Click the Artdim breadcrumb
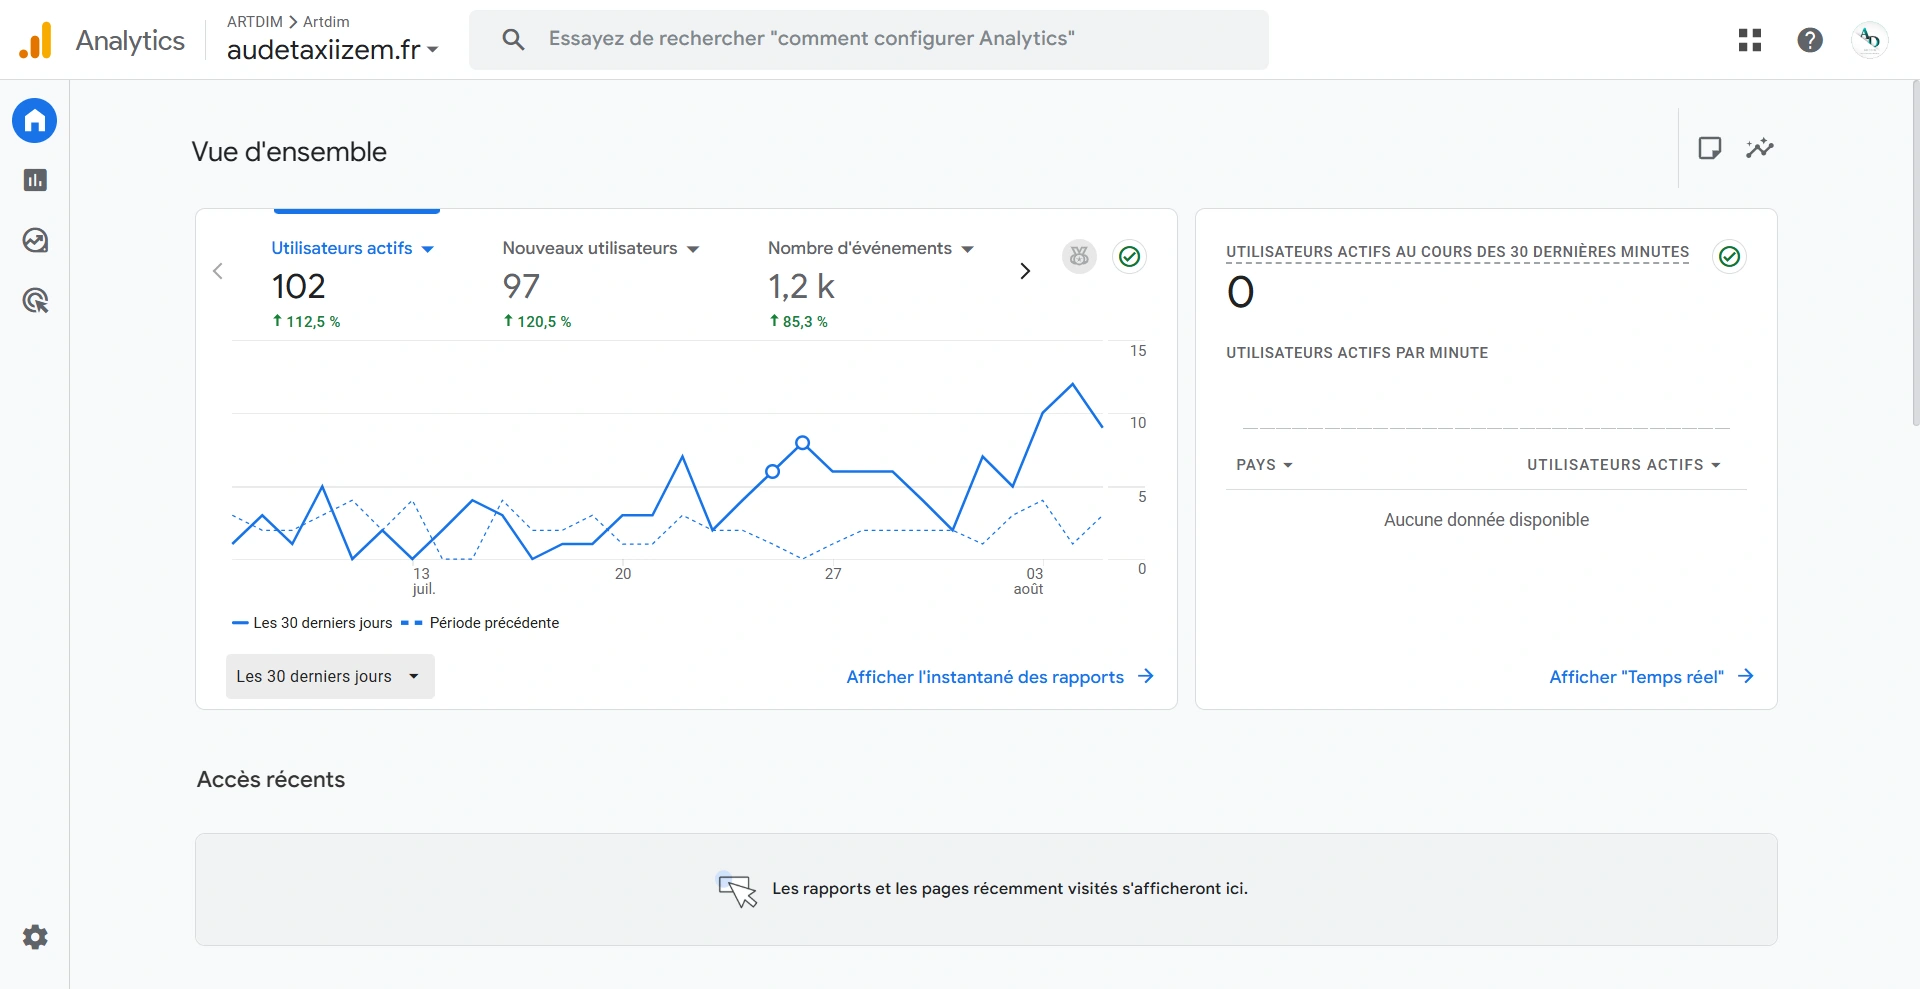The height and width of the screenshot is (989, 1920). click(326, 21)
